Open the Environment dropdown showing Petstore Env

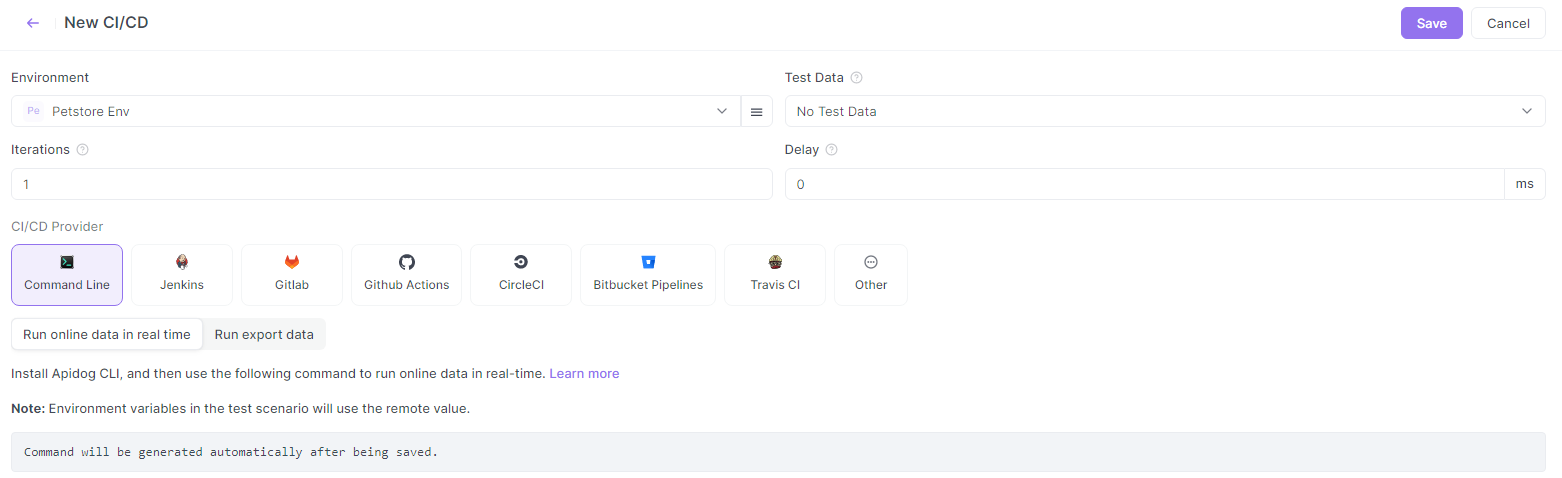click(x=376, y=111)
